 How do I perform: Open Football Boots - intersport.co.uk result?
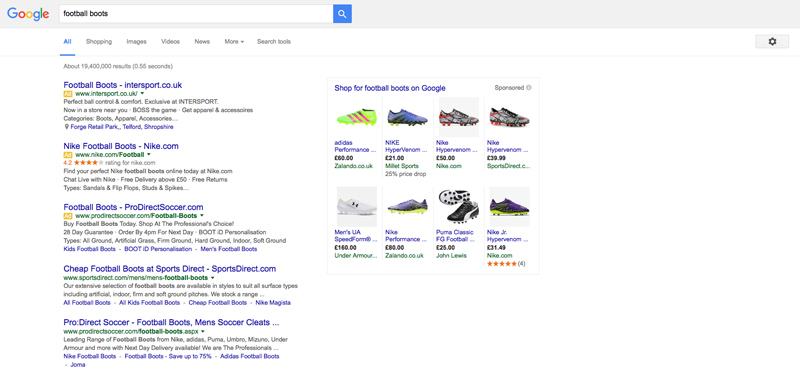[x=122, y=85]
